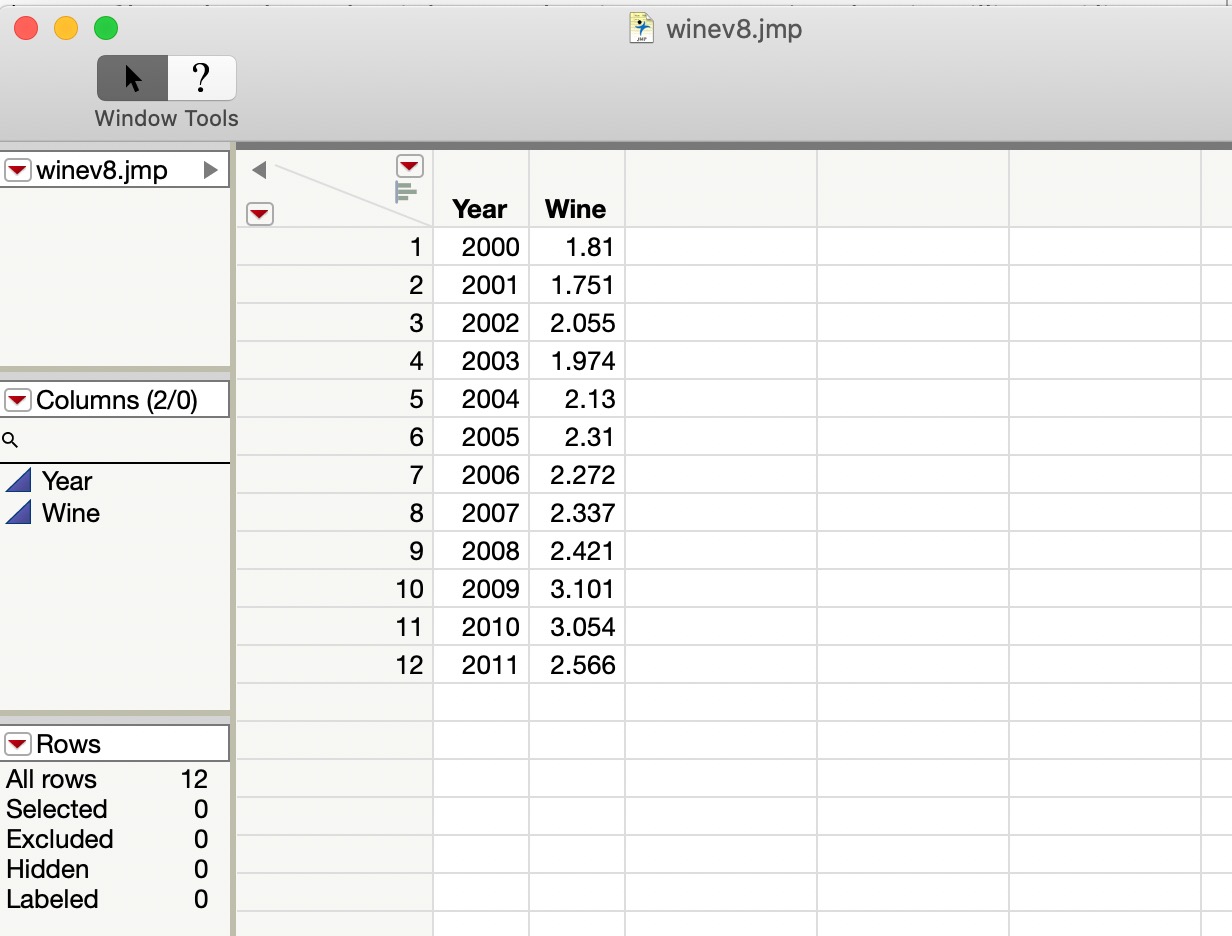1232x936 pixels.
Task: Open the row-area red triangle menu
Action: [260, 213]
